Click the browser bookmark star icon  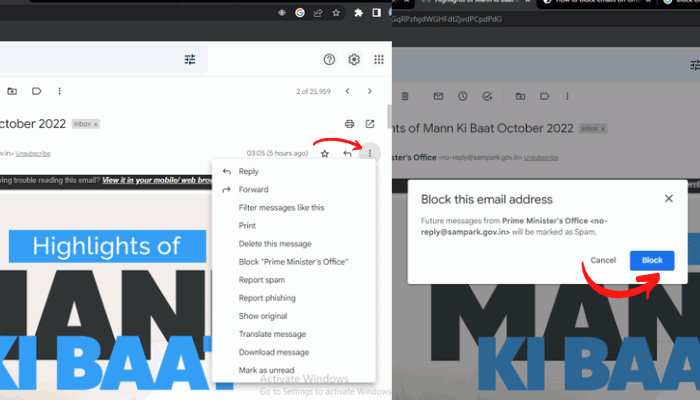point(336,13)
